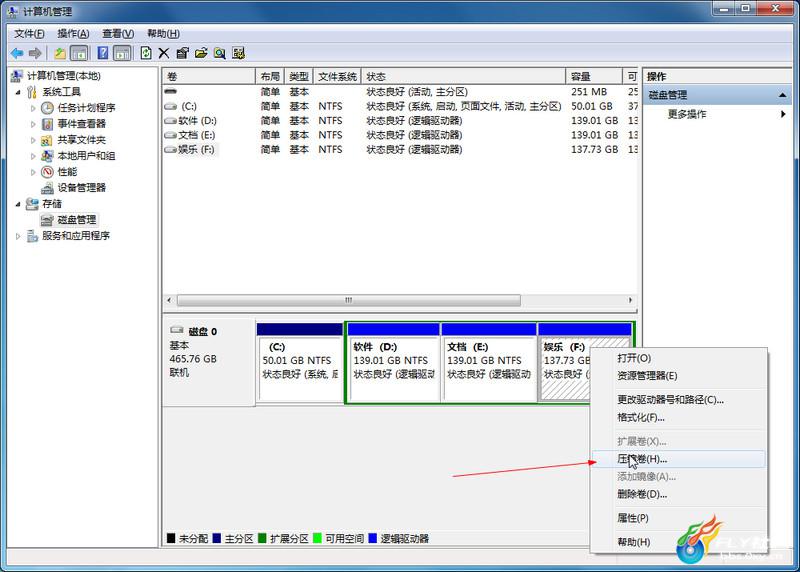Click the last toolbar icon for settings view
The image size is (800, 572).
click(238, 53)
